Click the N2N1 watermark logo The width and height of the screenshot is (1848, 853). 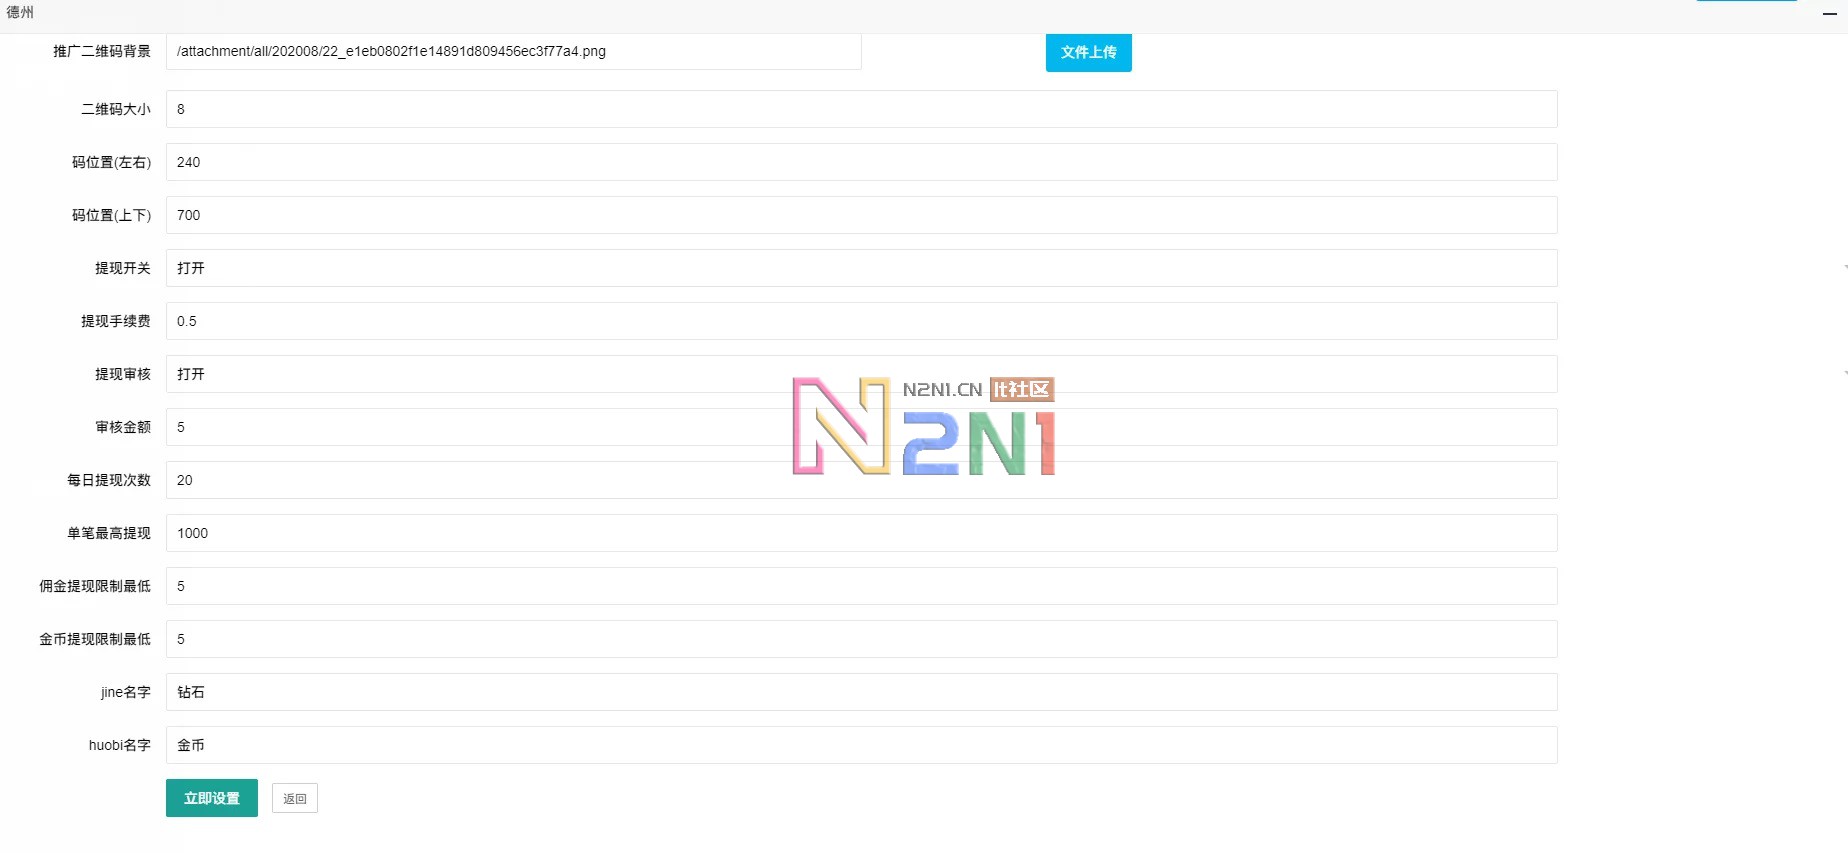tap(923, 426)
